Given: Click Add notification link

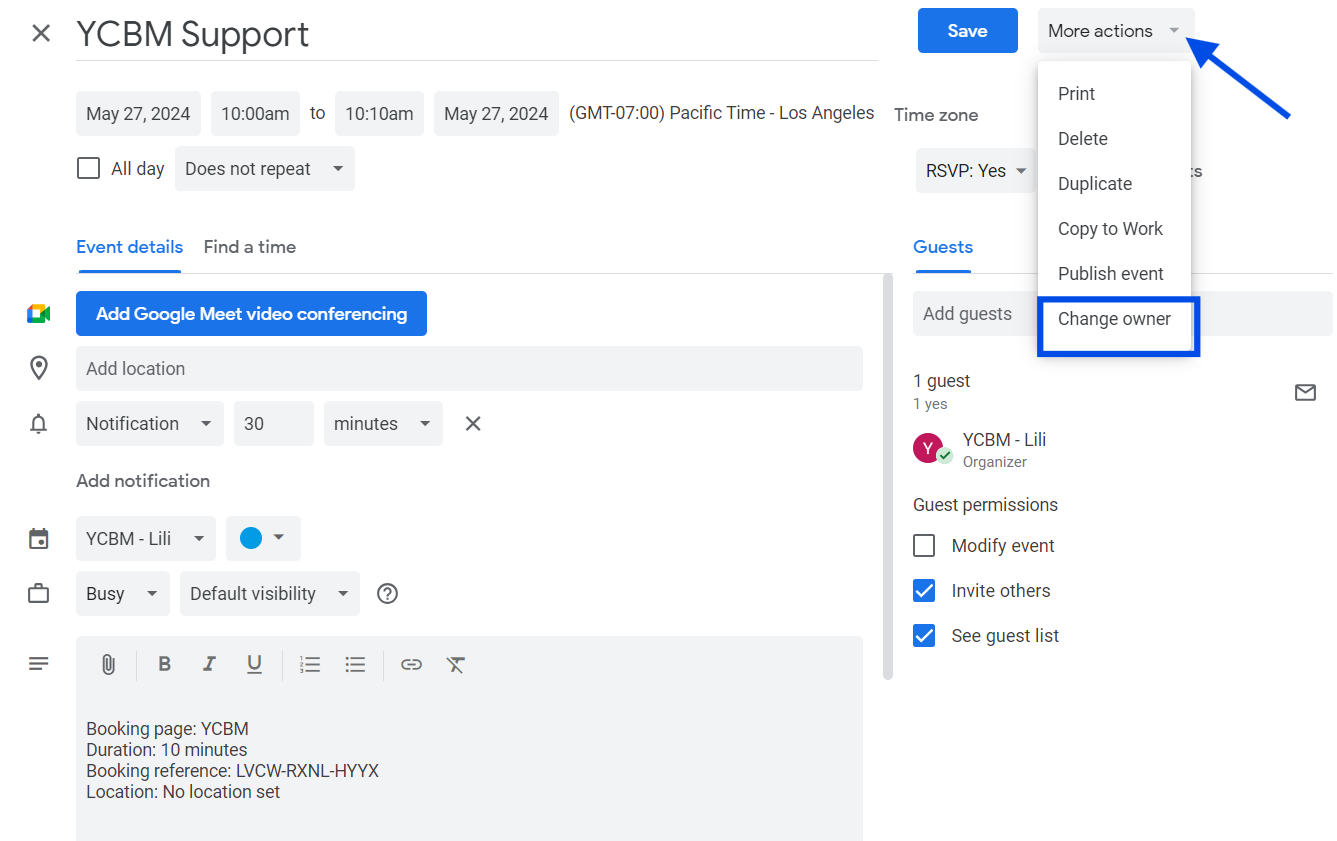Looking at the screenshot, I should pyautogui.click(x=143, y=481).
